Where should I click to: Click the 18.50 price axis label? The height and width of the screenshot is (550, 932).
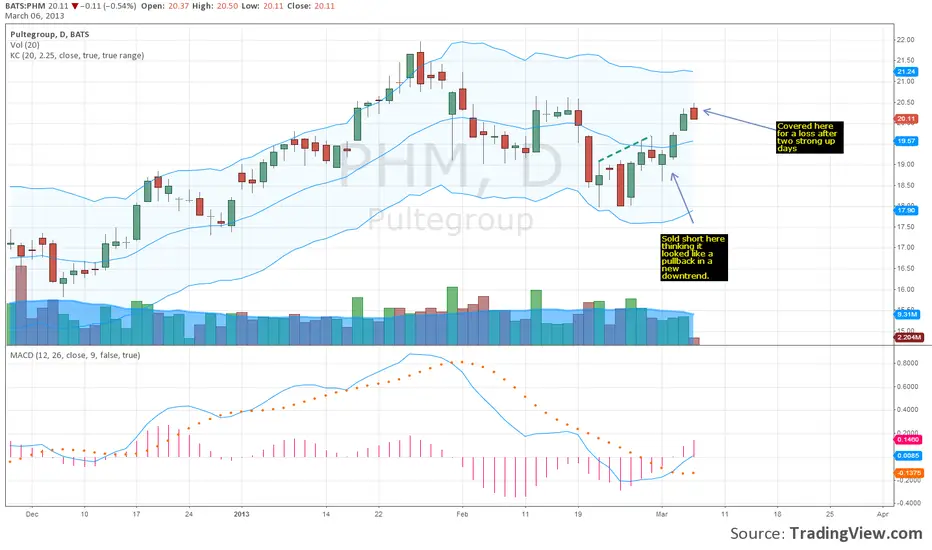tap(906, 186)
